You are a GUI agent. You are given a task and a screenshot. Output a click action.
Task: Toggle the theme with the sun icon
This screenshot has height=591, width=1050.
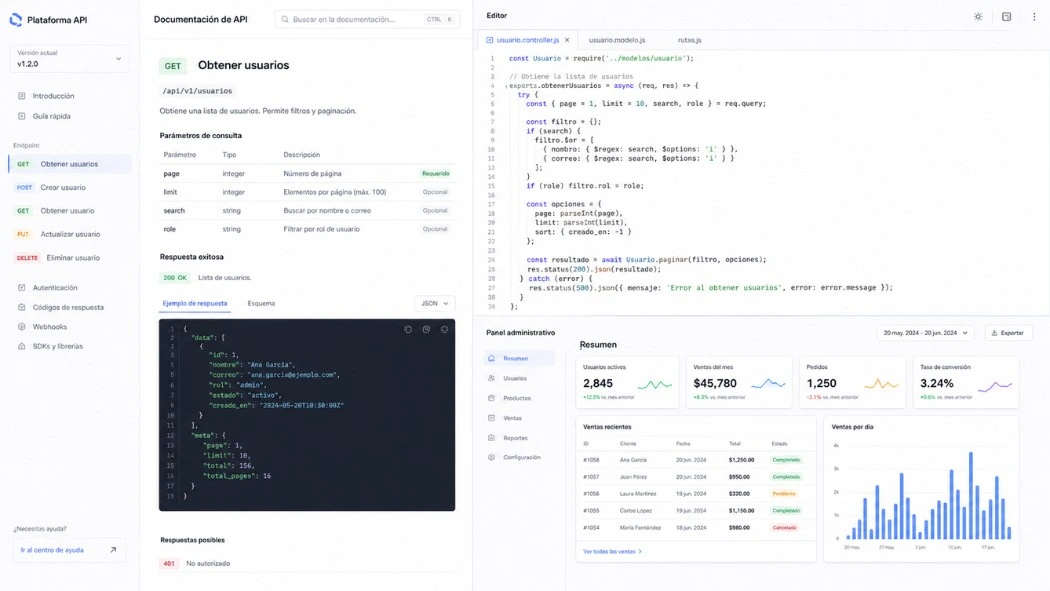[x=978, y=16]
